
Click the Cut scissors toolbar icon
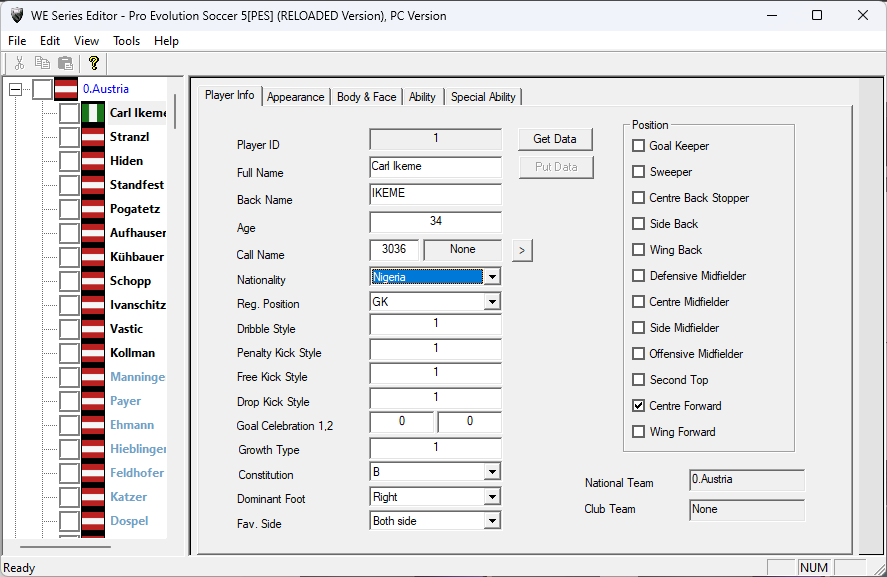pos(19,63)
